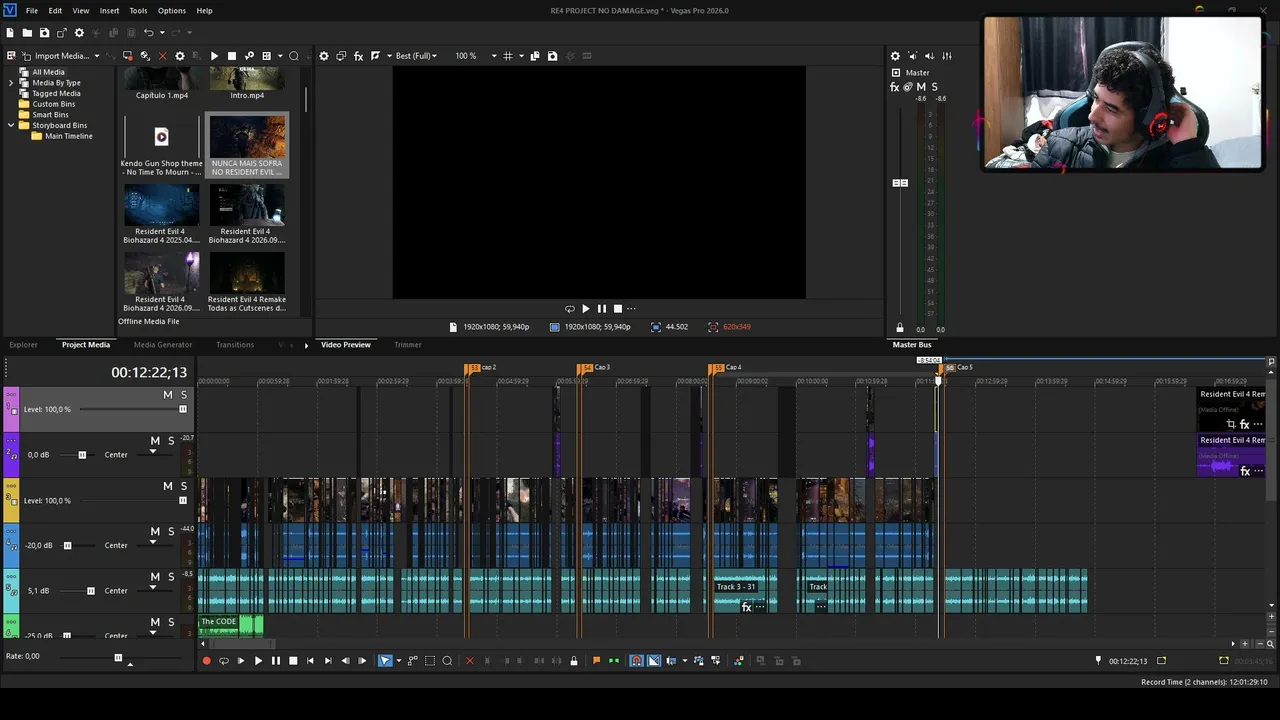Open the Import Media dropdown arrow

97,56
